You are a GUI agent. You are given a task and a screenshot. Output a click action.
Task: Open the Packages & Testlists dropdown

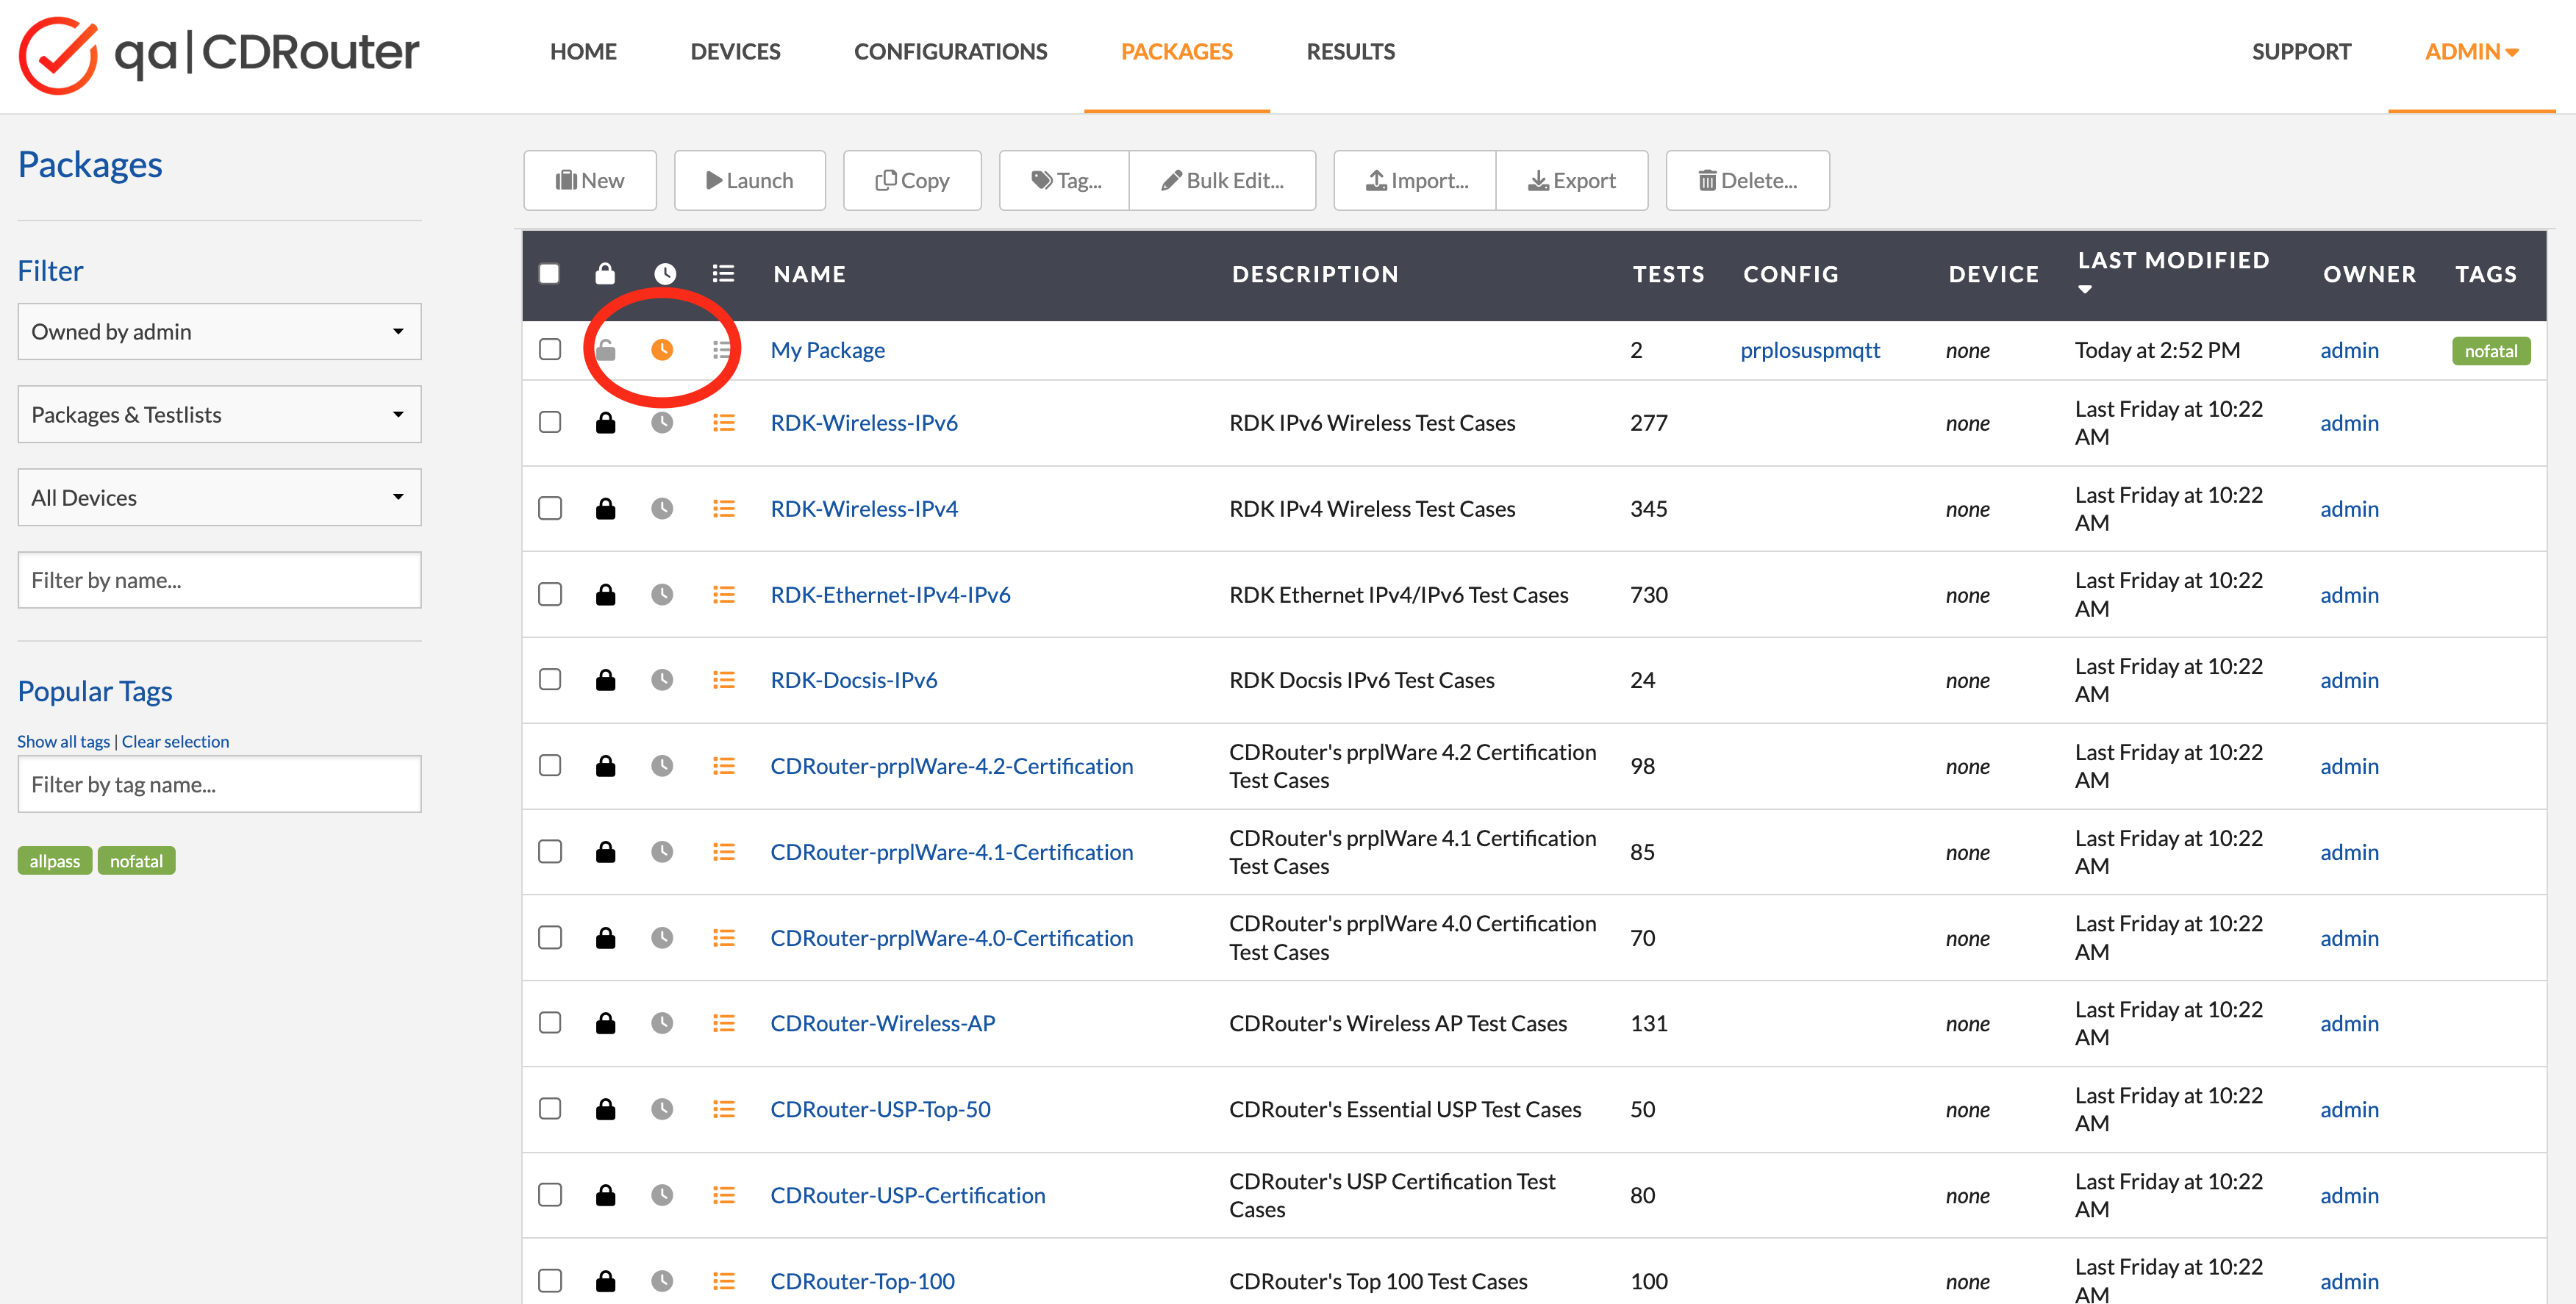point(219,415)
